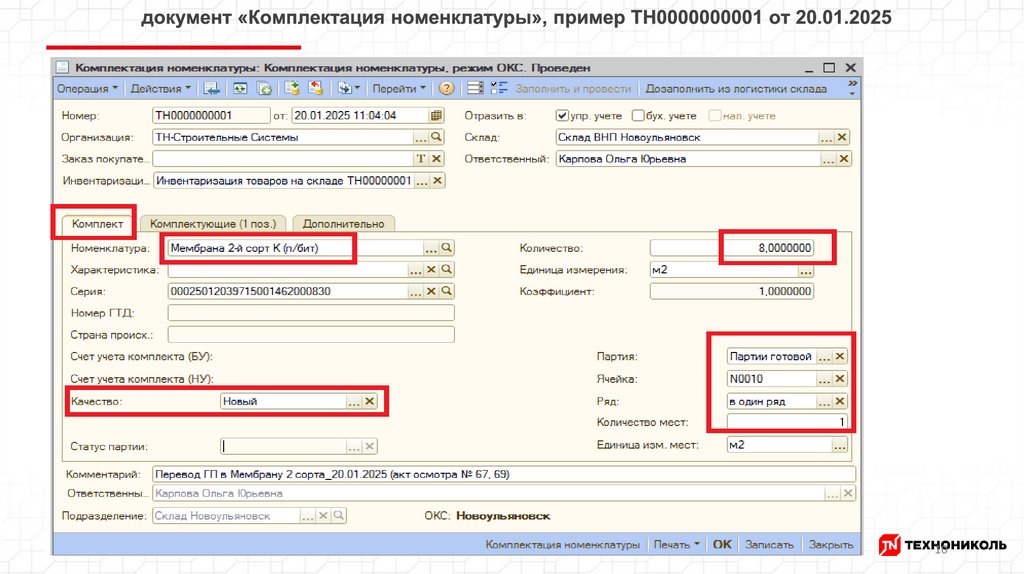Image resolution: width=1024 pixels, height=574 pixels.
Task: Clear the Характеристика field
Action: [431, 270]
